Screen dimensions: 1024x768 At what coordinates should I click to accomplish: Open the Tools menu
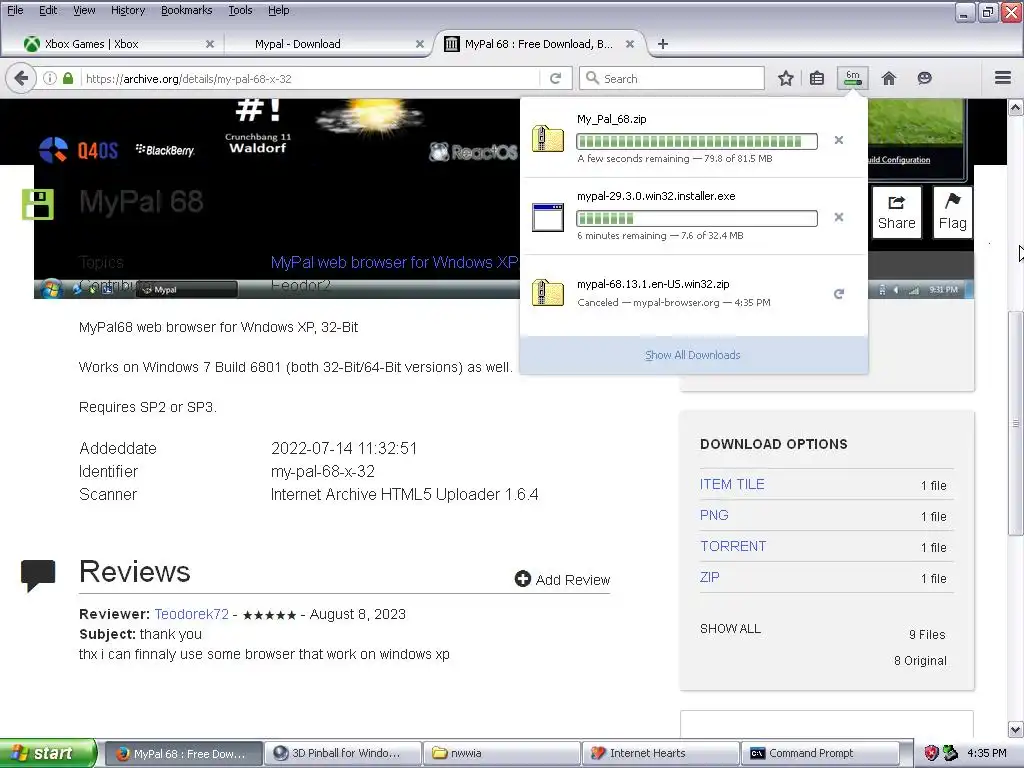tap(240, 10)
